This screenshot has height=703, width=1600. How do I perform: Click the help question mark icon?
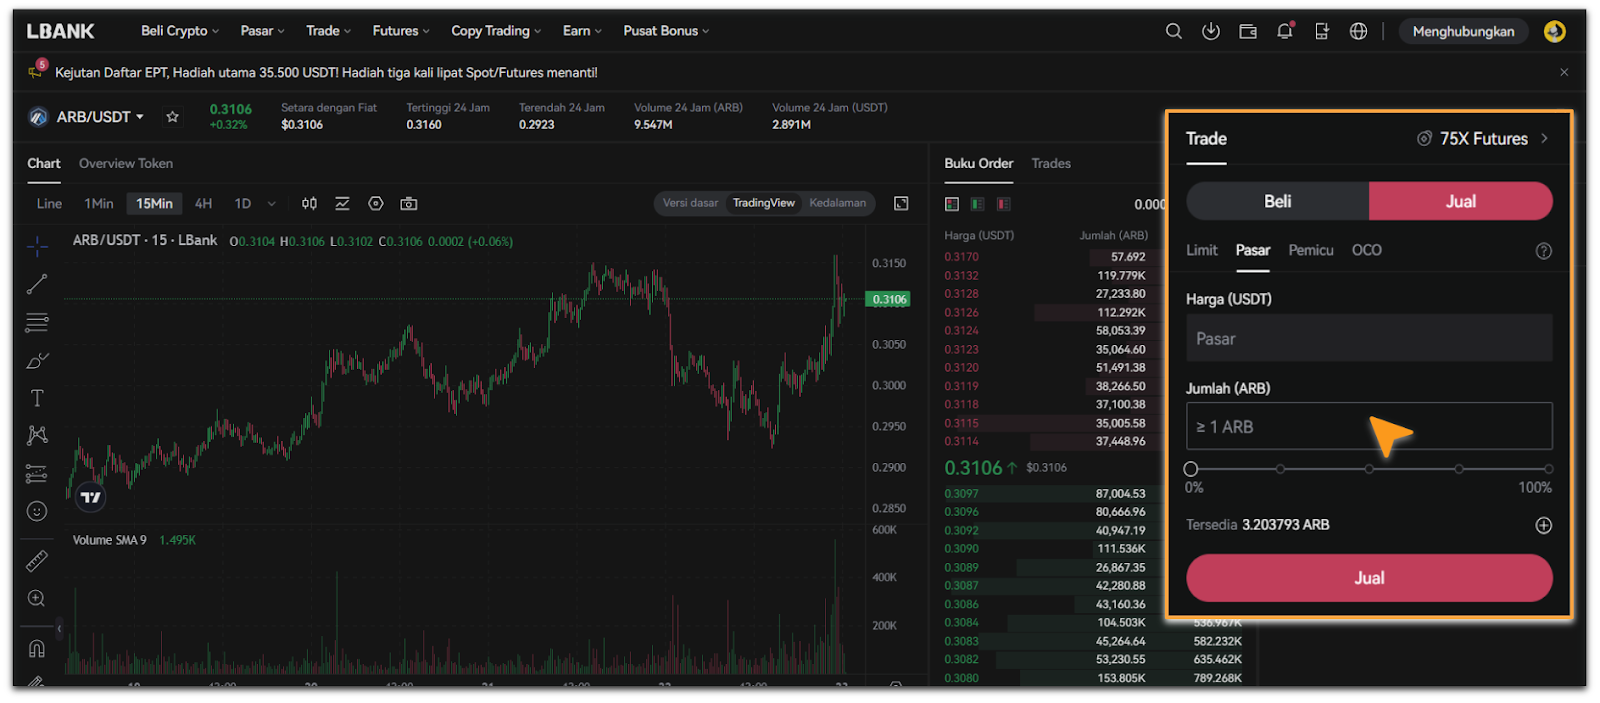coord(1544,251)
